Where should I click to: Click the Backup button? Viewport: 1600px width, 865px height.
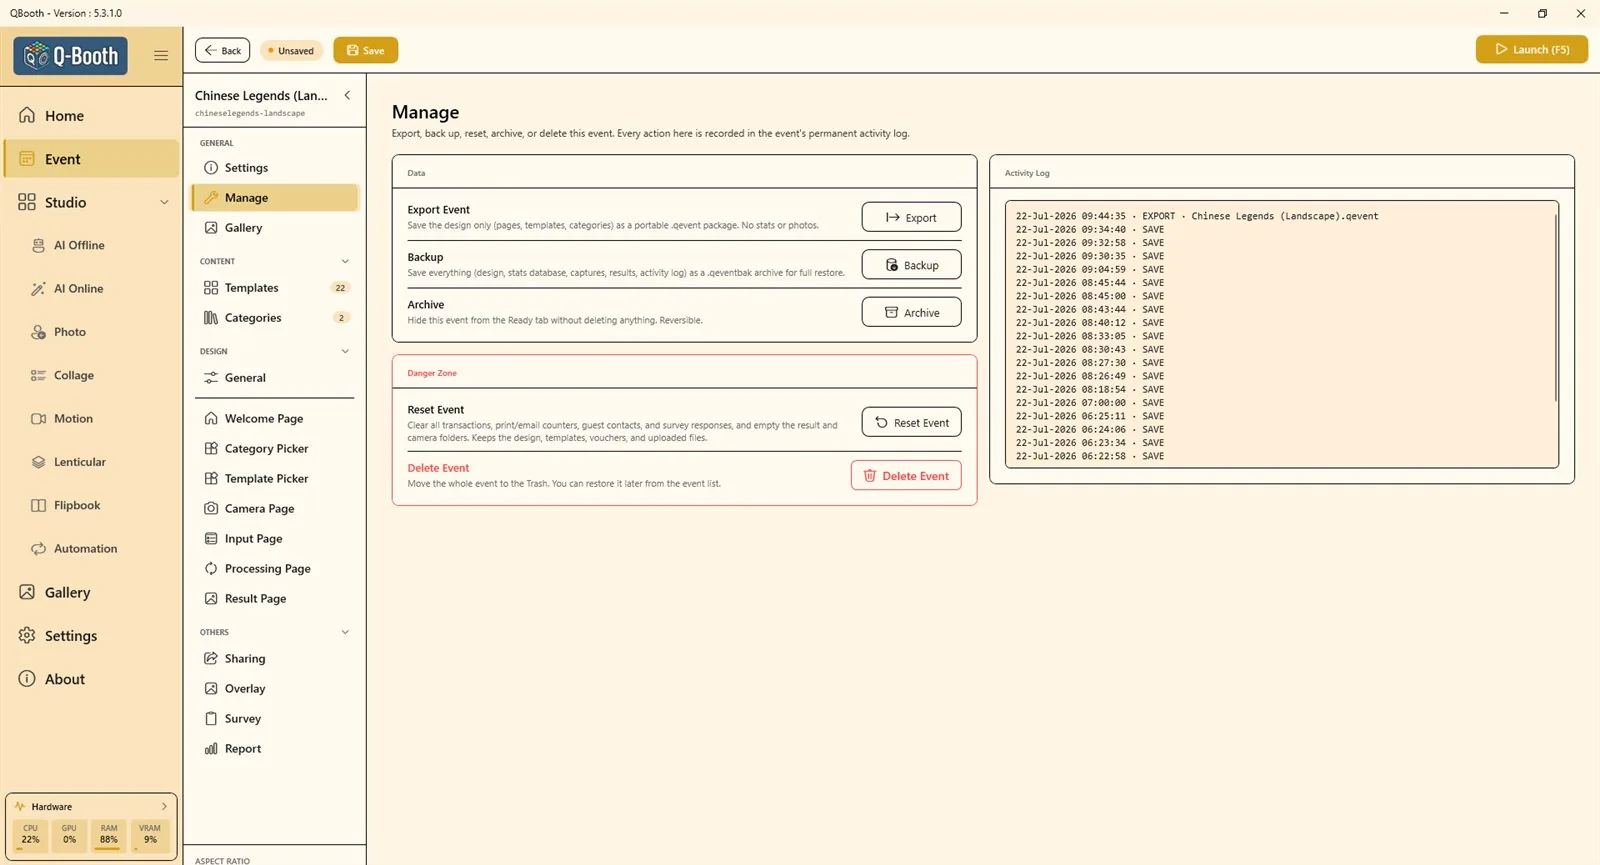[911, 265]
